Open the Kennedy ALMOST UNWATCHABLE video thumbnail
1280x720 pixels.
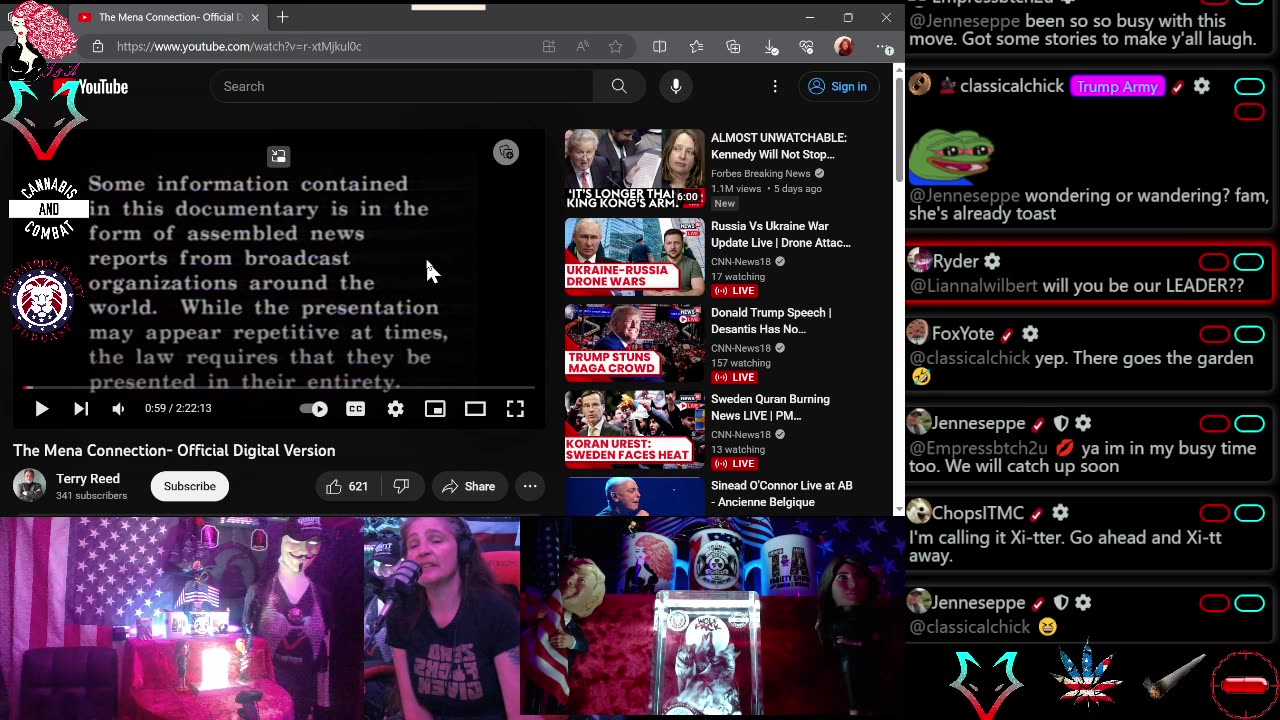point(635,169)
